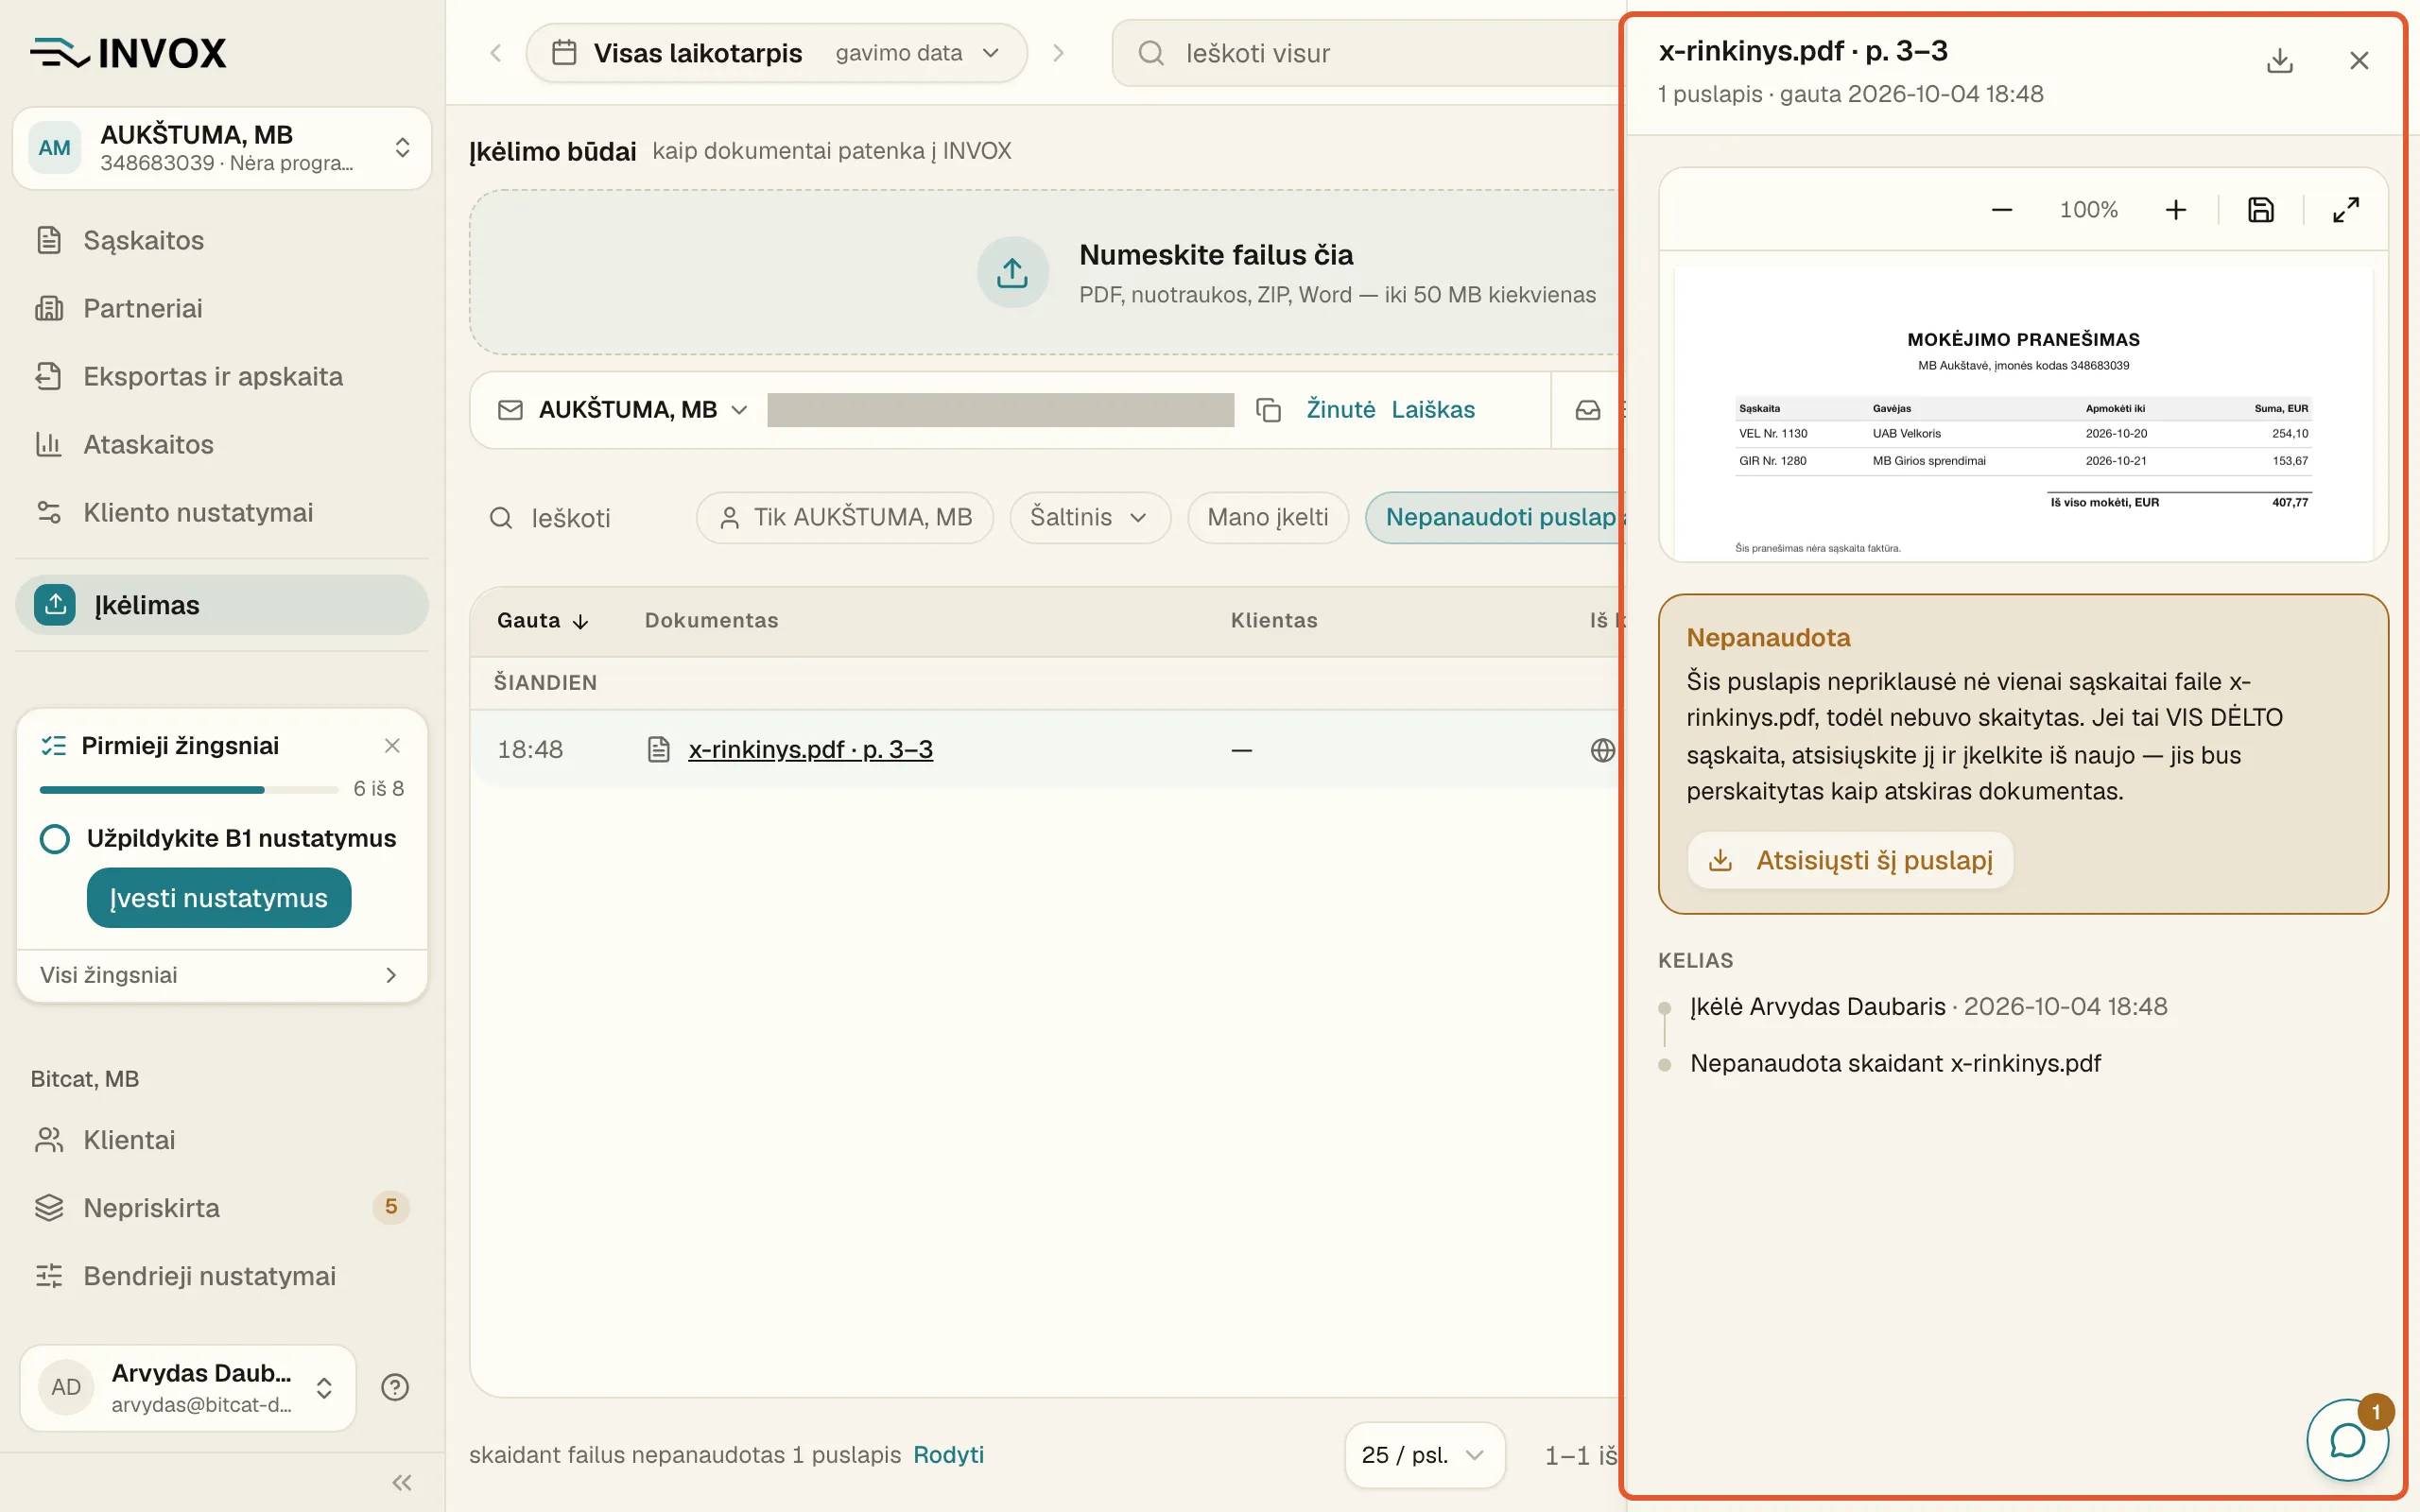Toggle Mano įkelti filter chip
The width and height of the screenshot is (2420, 1512).
[x=1267, y=518]
